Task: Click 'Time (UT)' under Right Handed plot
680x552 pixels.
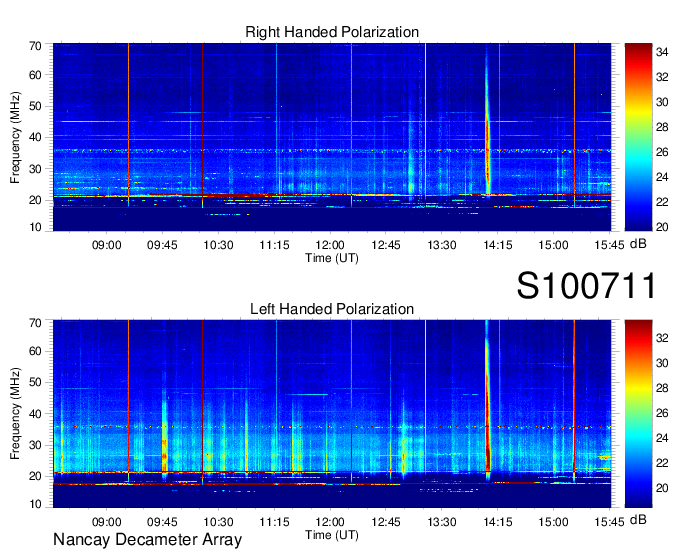Action: (332, 258)
